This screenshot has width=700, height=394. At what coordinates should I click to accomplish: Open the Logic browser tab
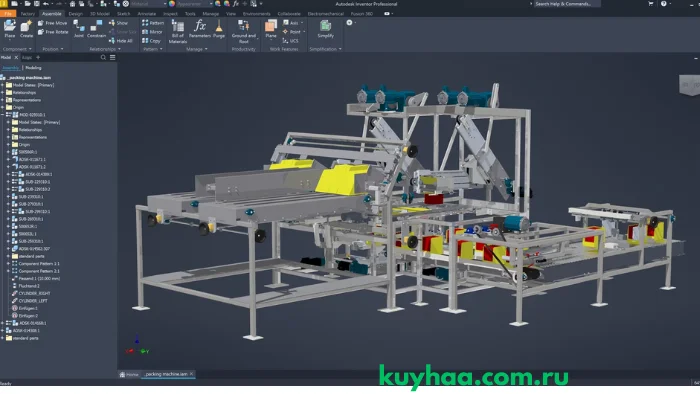(27, 58)
